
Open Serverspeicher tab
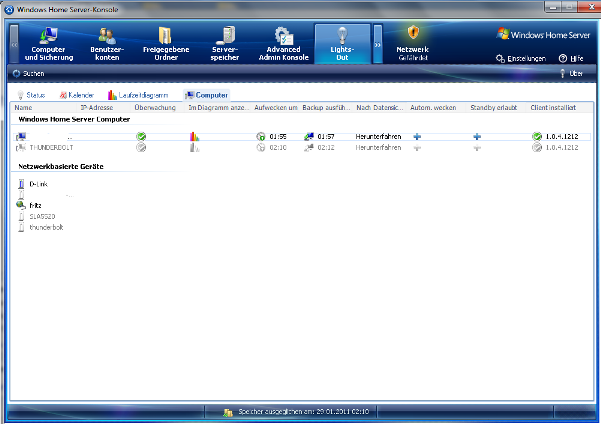coord(225,44)
